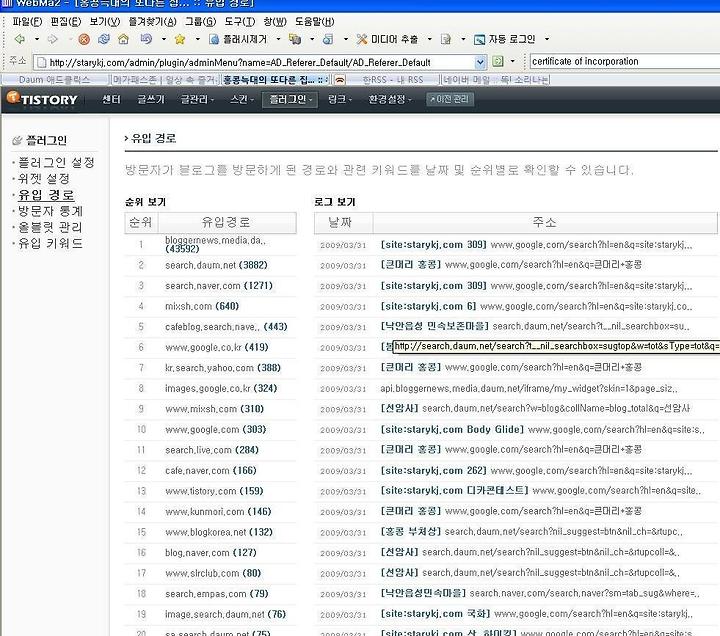Open the 즐겨찾기(A) menu
This screenshot has width=720, height=636.
(x=152, y=22)
